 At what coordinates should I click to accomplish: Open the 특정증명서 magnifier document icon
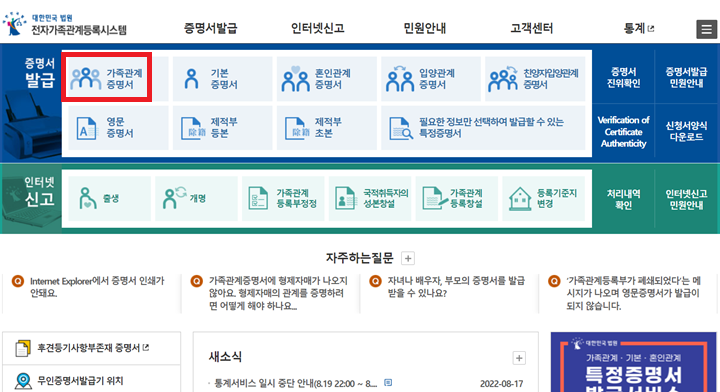pyautogui.click(x=401, y=128)
